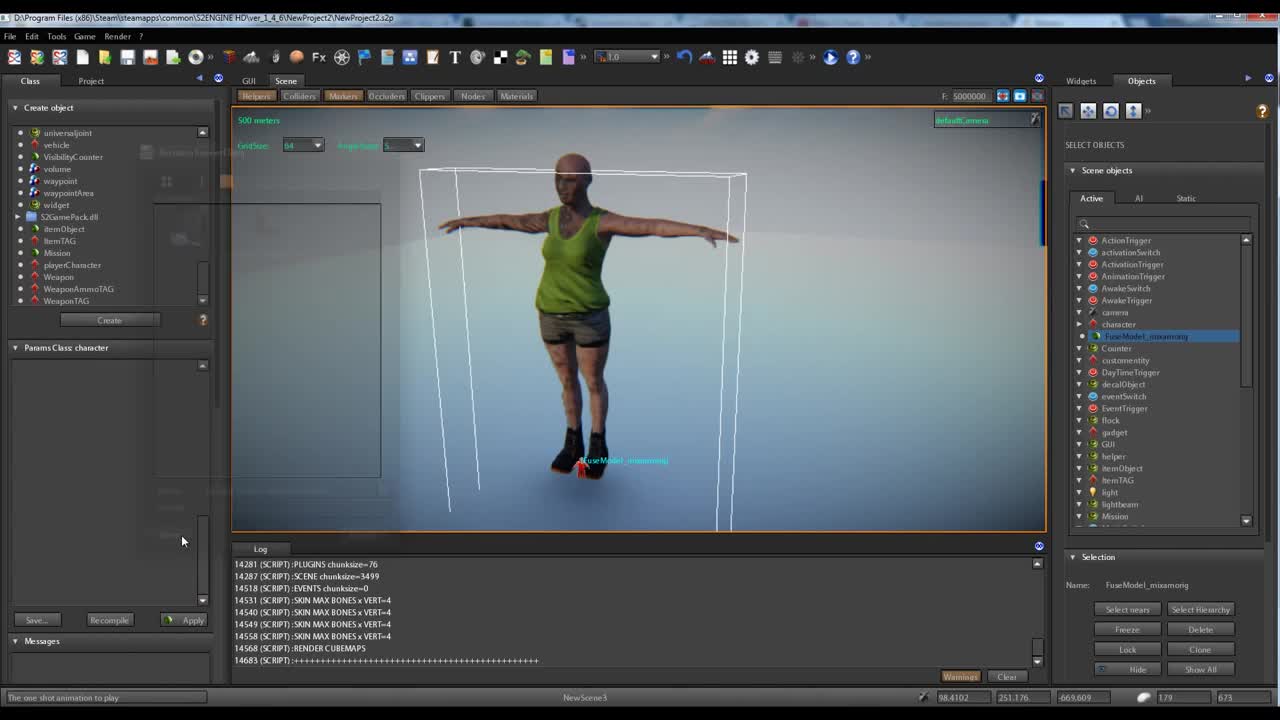The width and height of the screenshot is (1280, 720).
Task: Freeze the selected object in the Selection panel
Action: (x=1127, y=629)
